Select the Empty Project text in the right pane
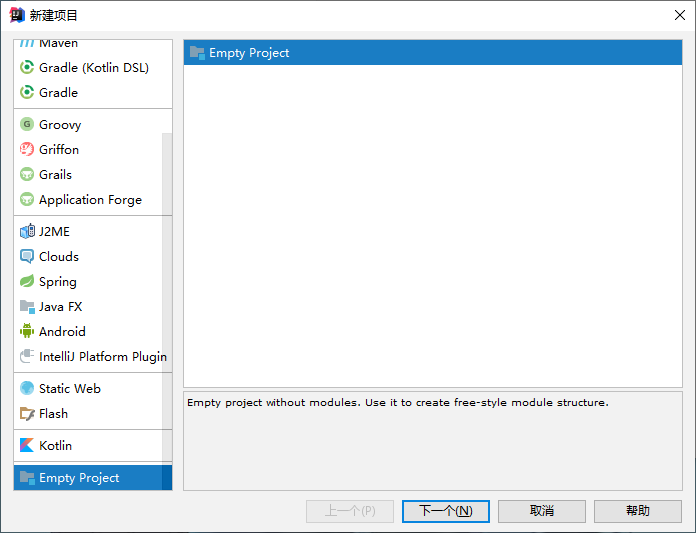This screenshot has width=696, height=533. (249, 53)
